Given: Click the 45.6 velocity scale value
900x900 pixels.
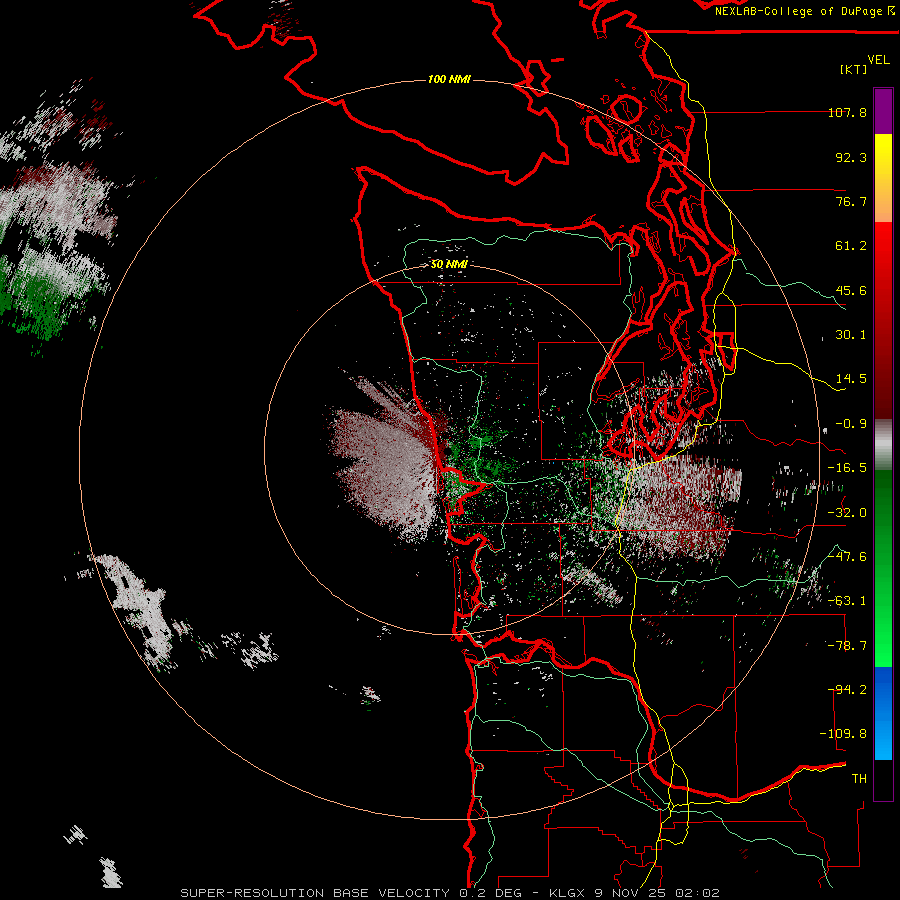Looking at the screenshot, I should pos(851,290).
